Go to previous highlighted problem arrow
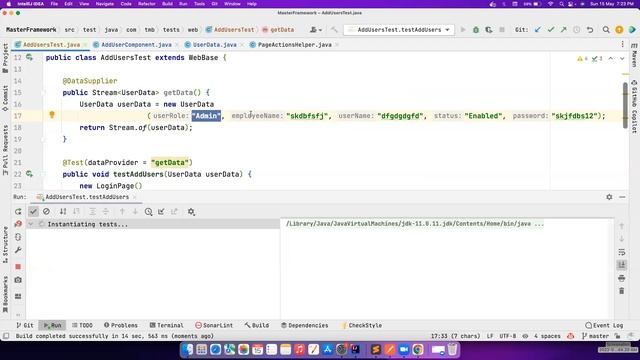The width and height of the screenshot is (640, 360). click(x=611, y=58)
